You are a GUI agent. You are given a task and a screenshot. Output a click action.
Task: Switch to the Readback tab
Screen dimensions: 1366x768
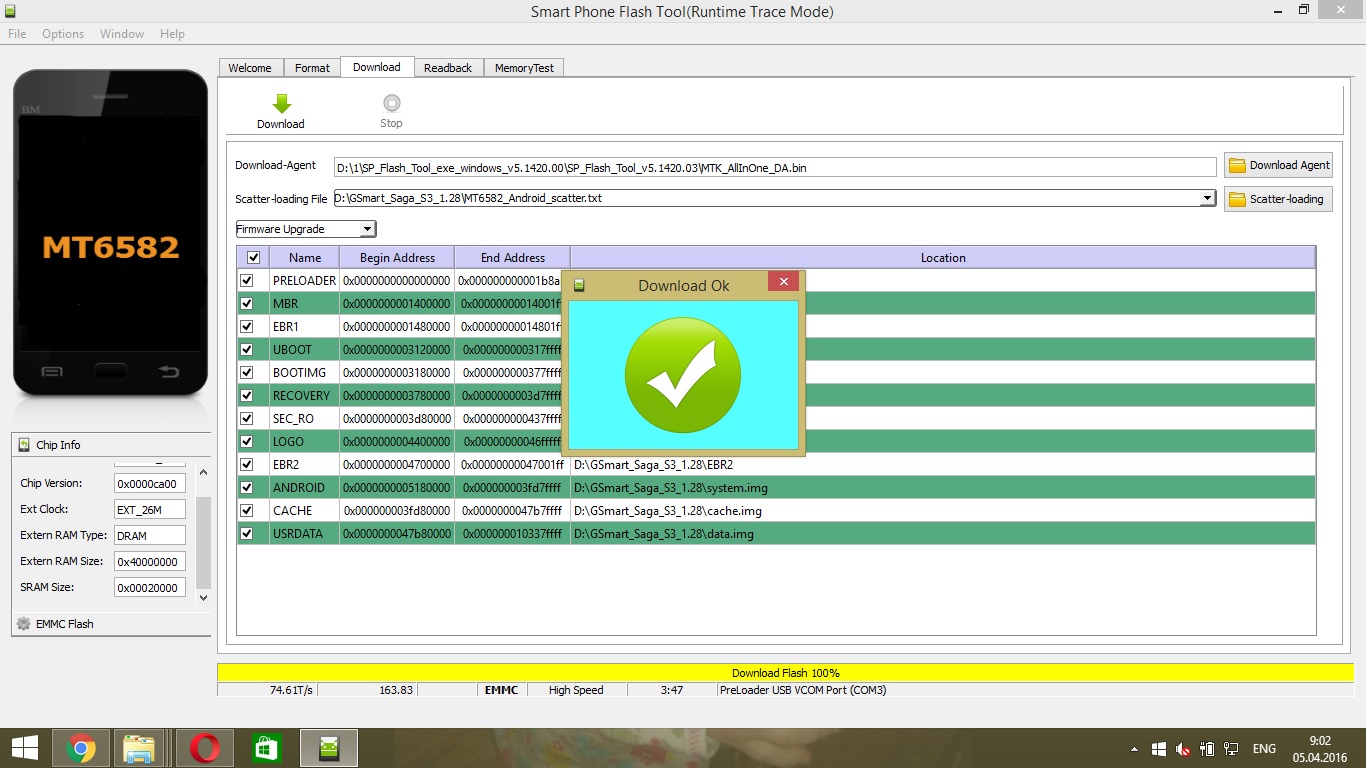point(447,68)
